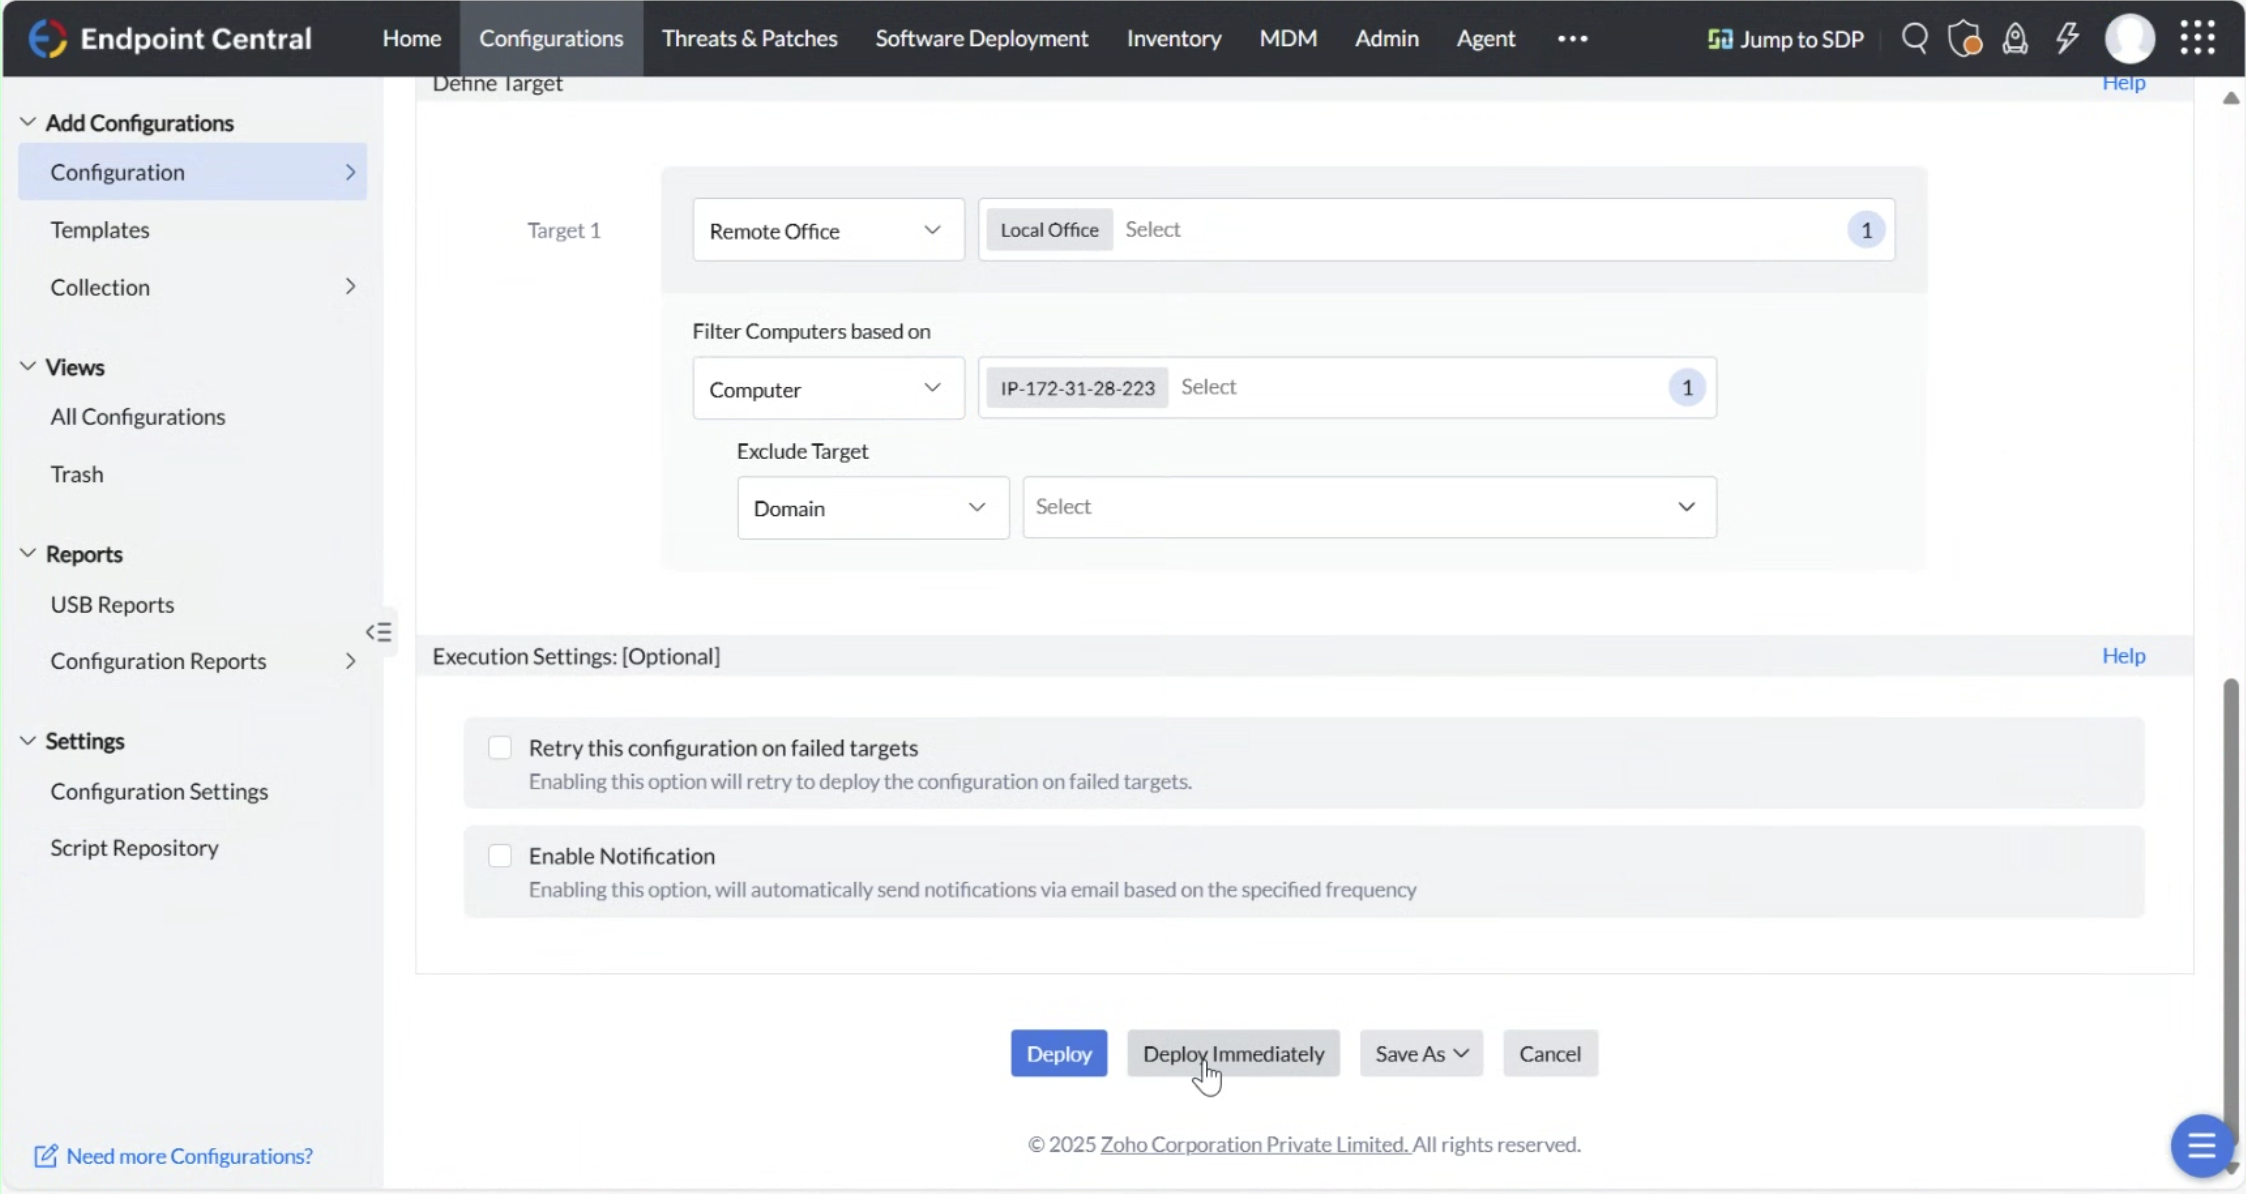
Task: Go to Threats & Patches tab
Action: coord(749,38)
